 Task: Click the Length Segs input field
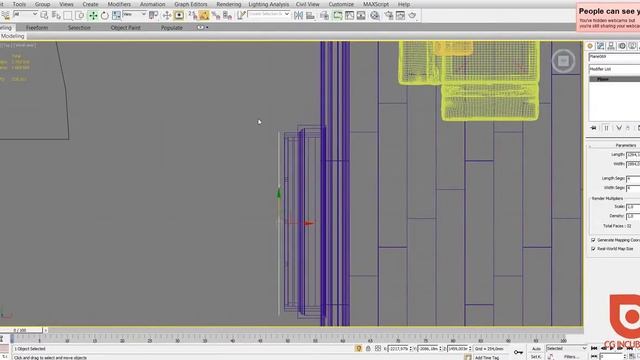tap(633, 179)
